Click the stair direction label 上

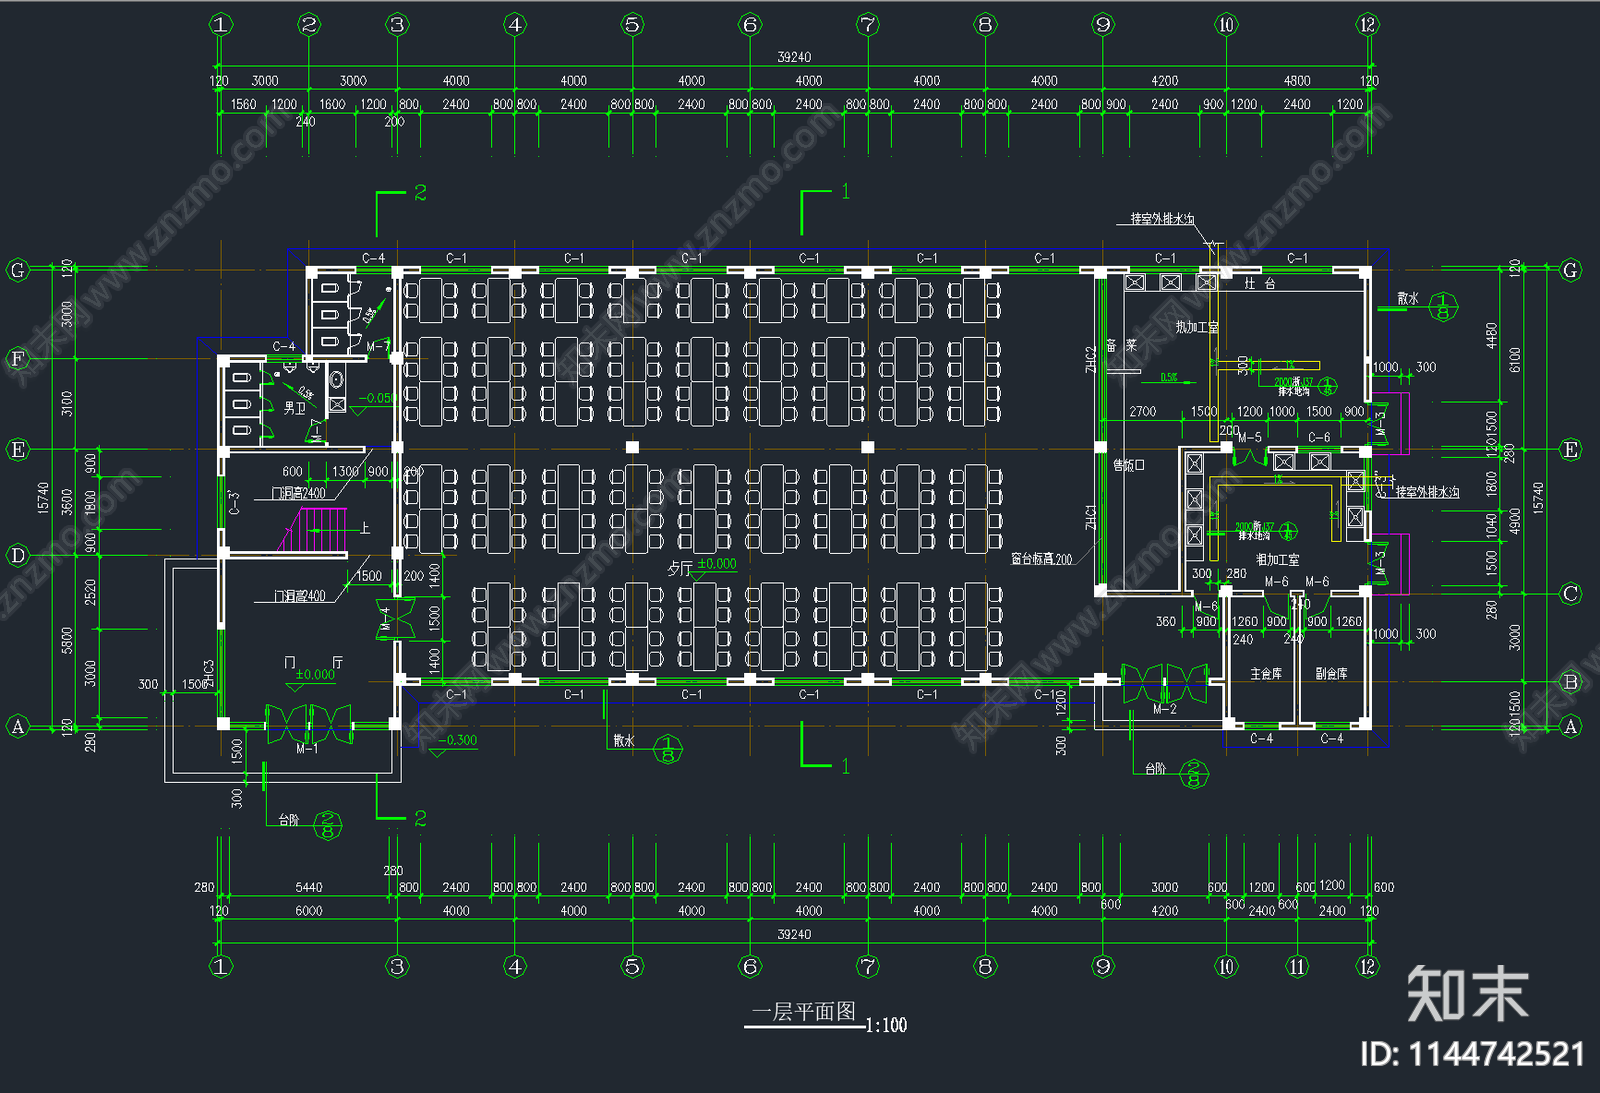coord(365,528)
